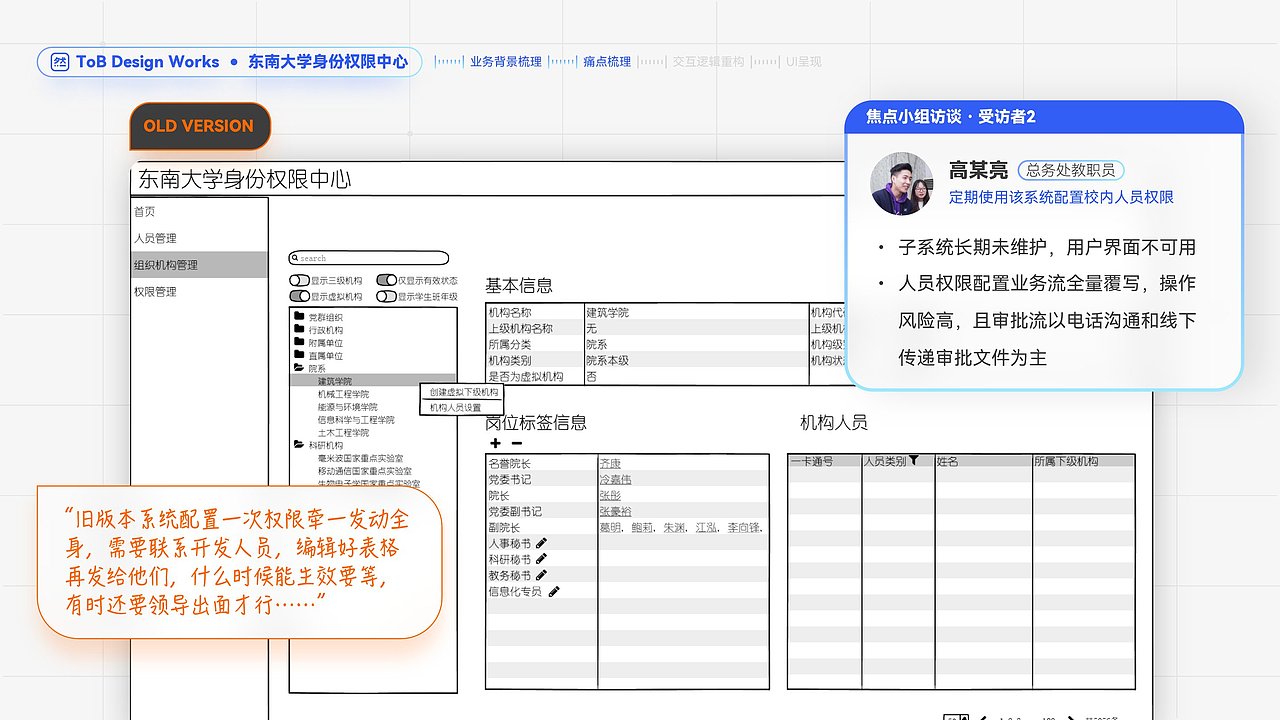Click the 一卡通号 column header
The width and height of the screenshot is (1280, 720).
[x=825, y=462]
